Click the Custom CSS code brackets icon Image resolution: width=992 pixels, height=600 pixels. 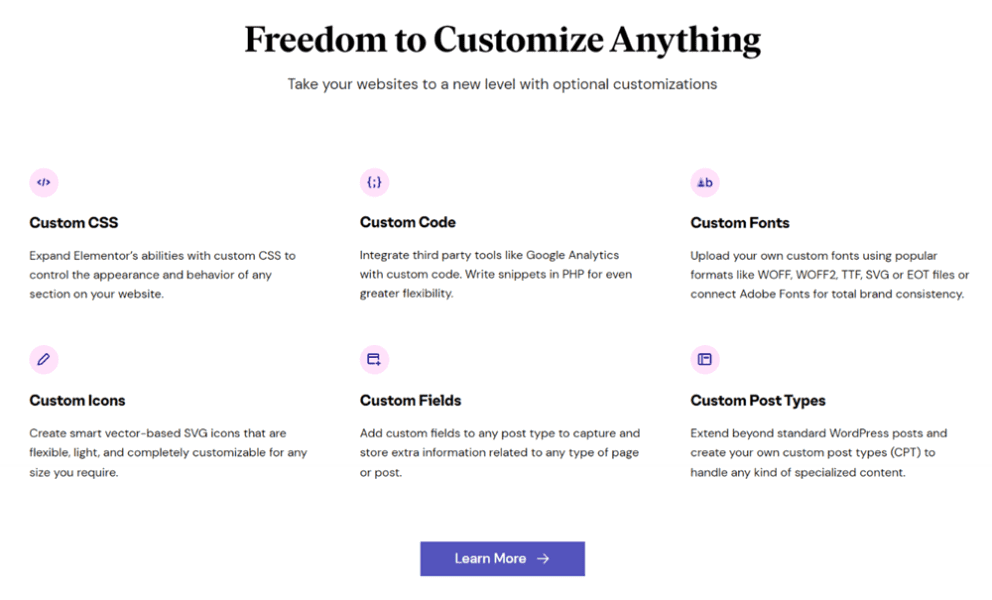tap(43, 182)
